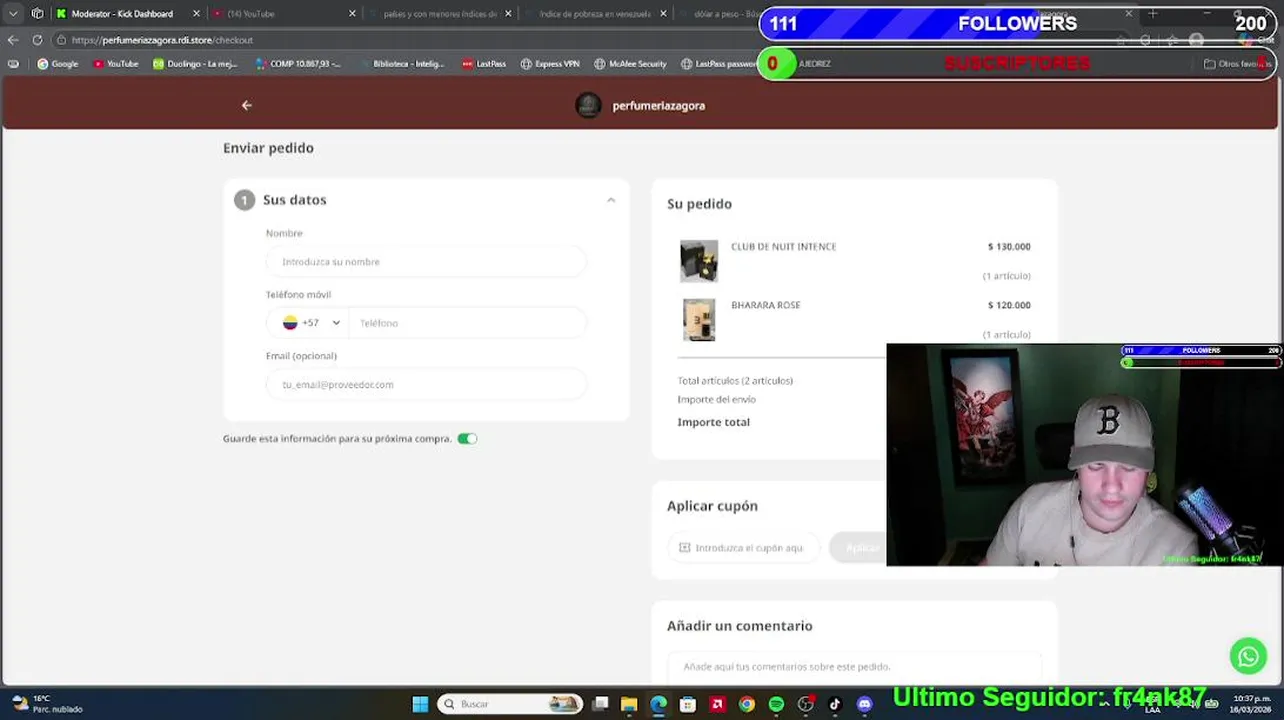Click the Total artículos (2 artículos) line
Screen dimensions: 1284x720
click(x=735, y=381)
